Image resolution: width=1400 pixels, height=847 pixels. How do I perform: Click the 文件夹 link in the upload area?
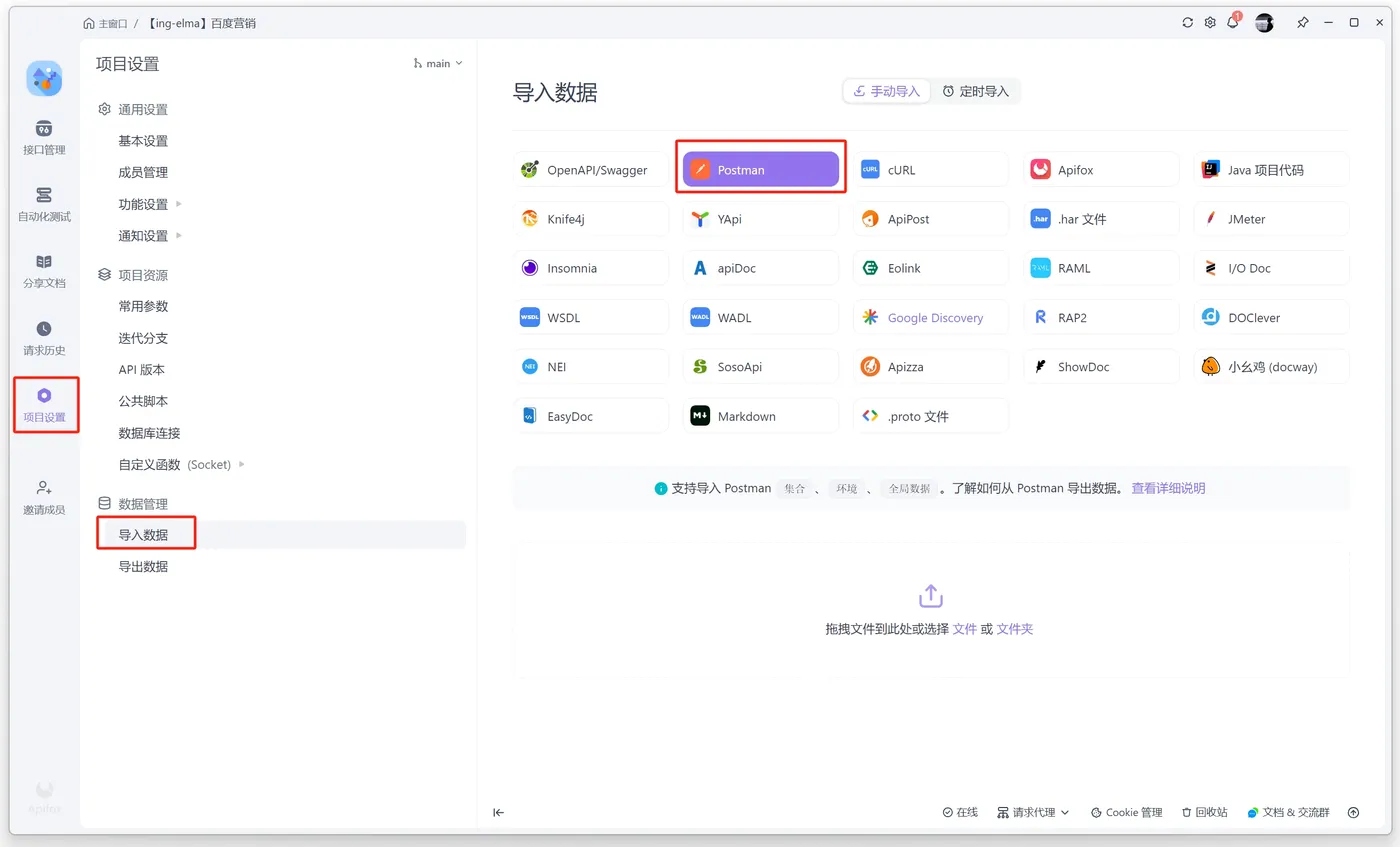point(1015,629)
